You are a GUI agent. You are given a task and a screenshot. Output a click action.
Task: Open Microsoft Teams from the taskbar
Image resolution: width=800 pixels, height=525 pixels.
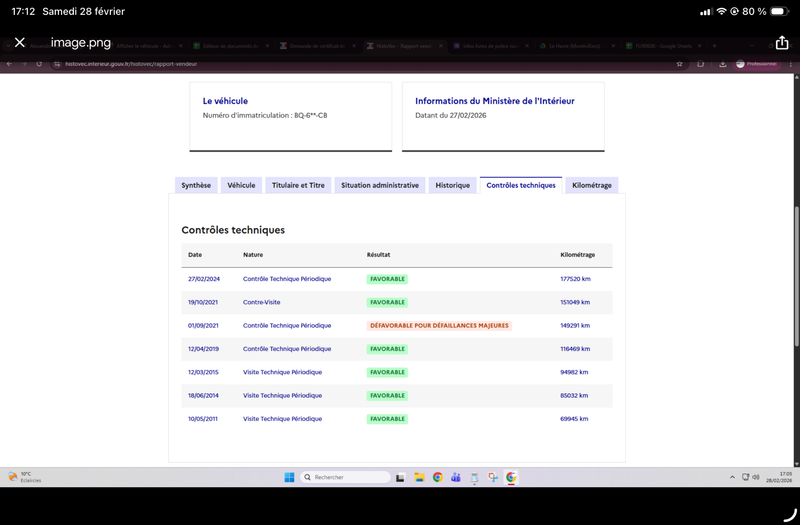click(x=456, y=477)
